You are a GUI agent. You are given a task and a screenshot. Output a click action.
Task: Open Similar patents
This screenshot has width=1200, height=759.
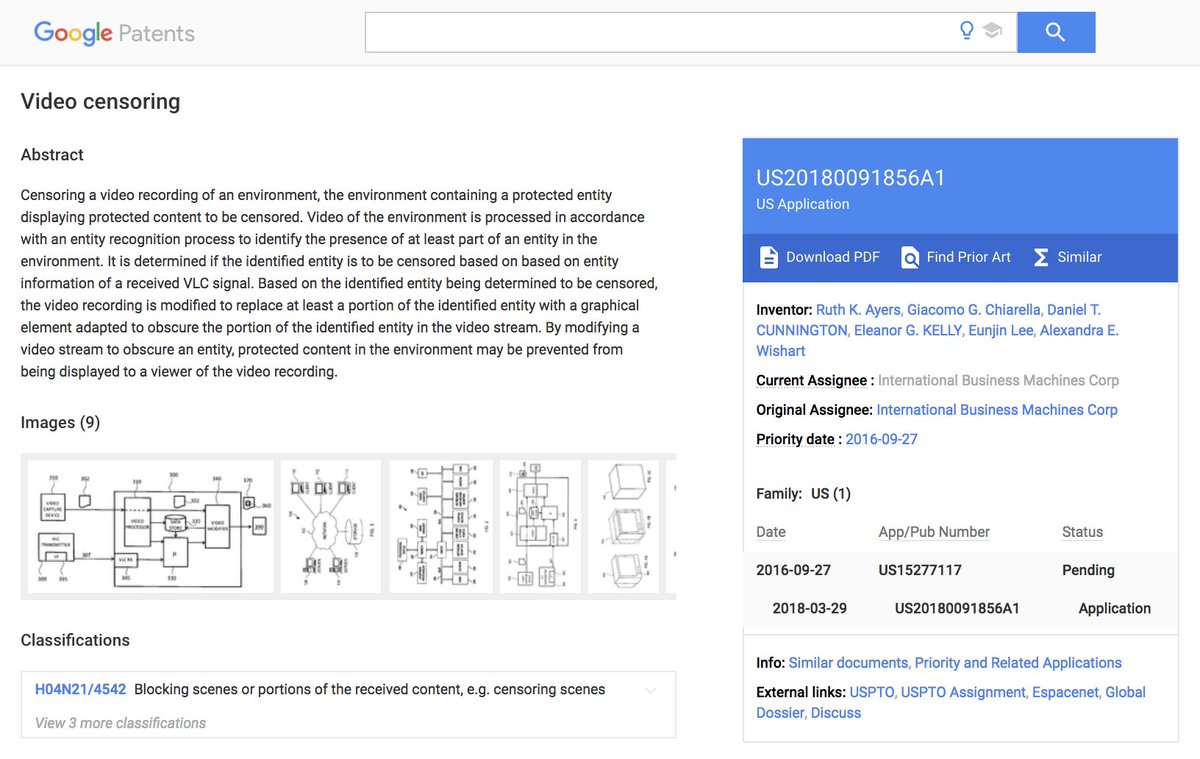pos(1079,257)
